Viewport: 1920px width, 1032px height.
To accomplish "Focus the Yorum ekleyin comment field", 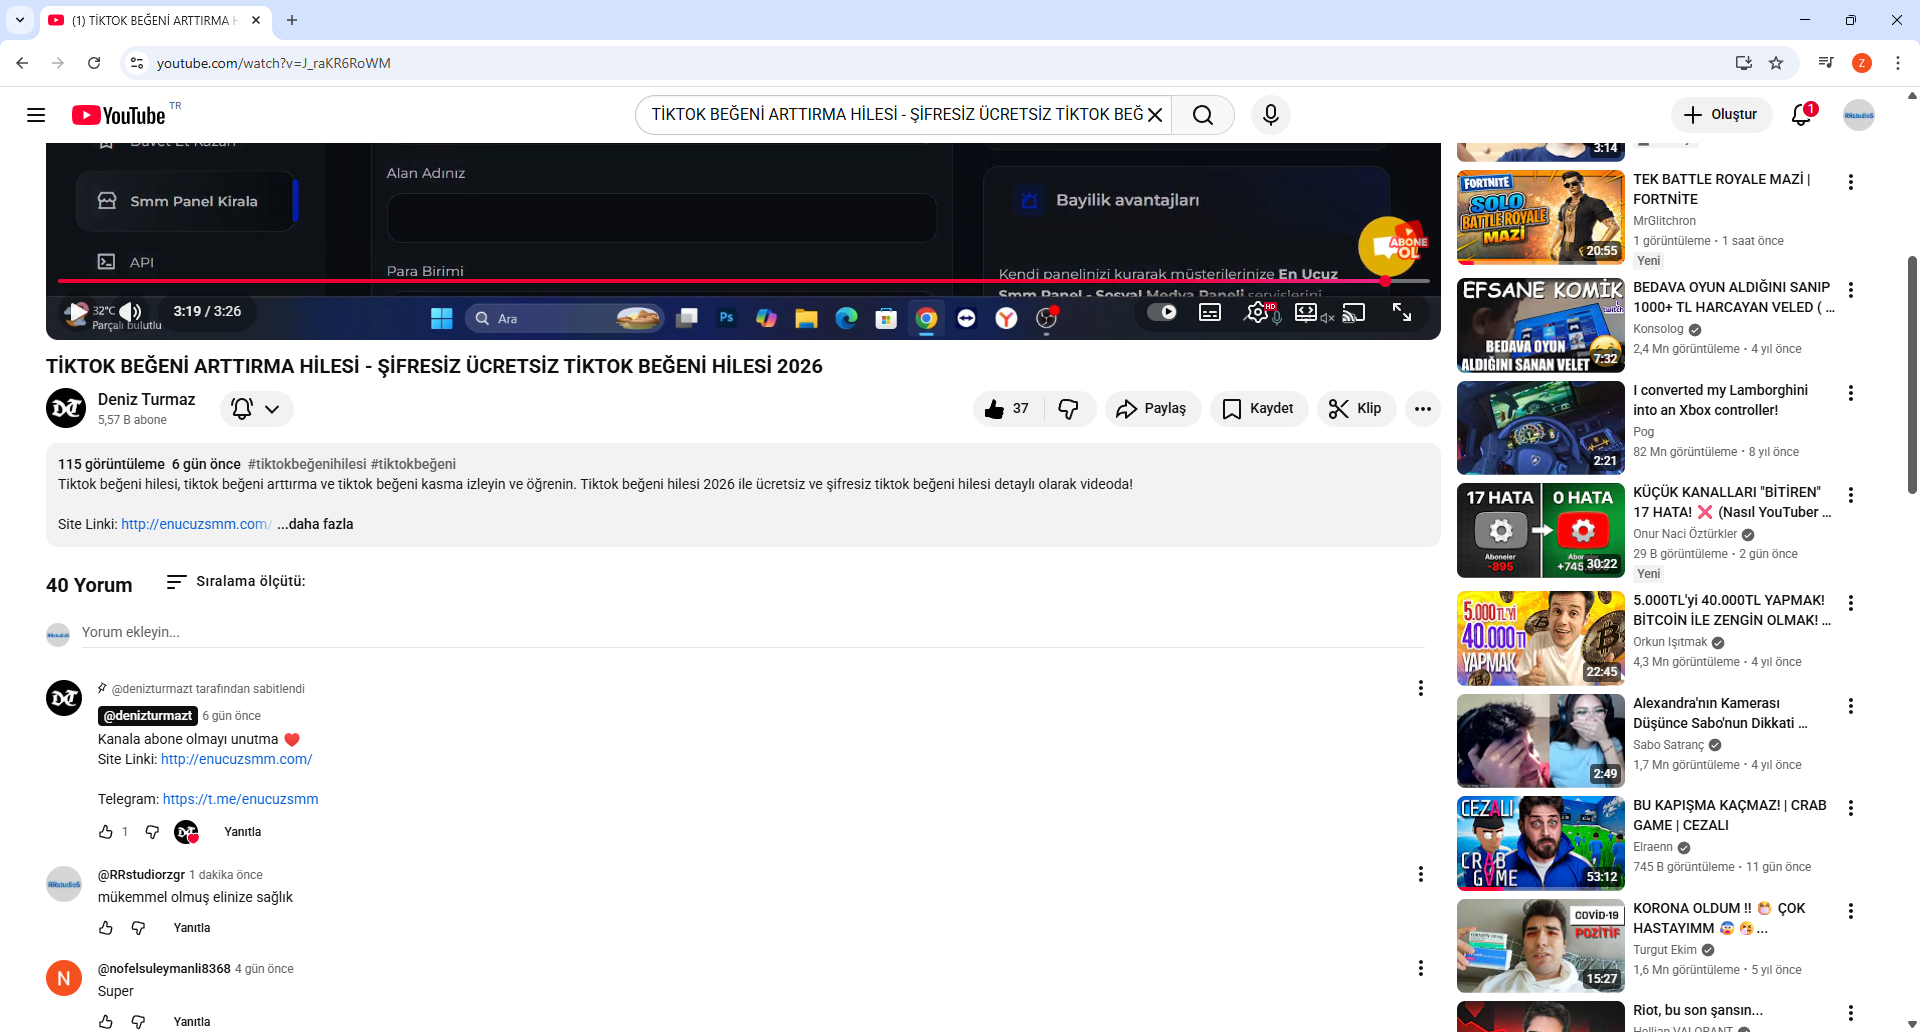I will 753,633.
